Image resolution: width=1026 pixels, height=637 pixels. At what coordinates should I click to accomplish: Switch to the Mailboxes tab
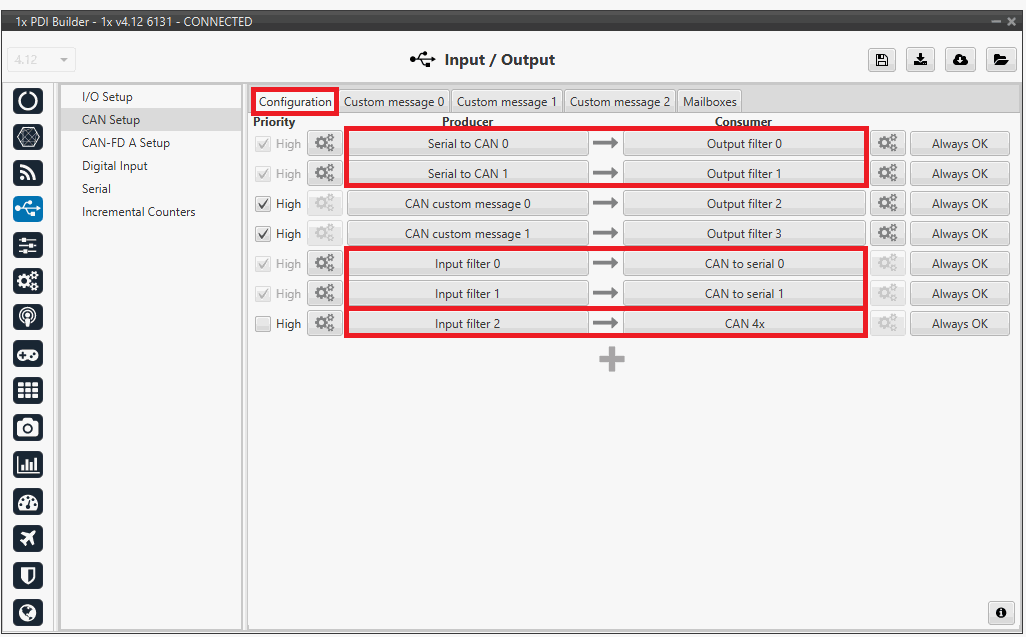pyautogui.click(x=709, y=102)
